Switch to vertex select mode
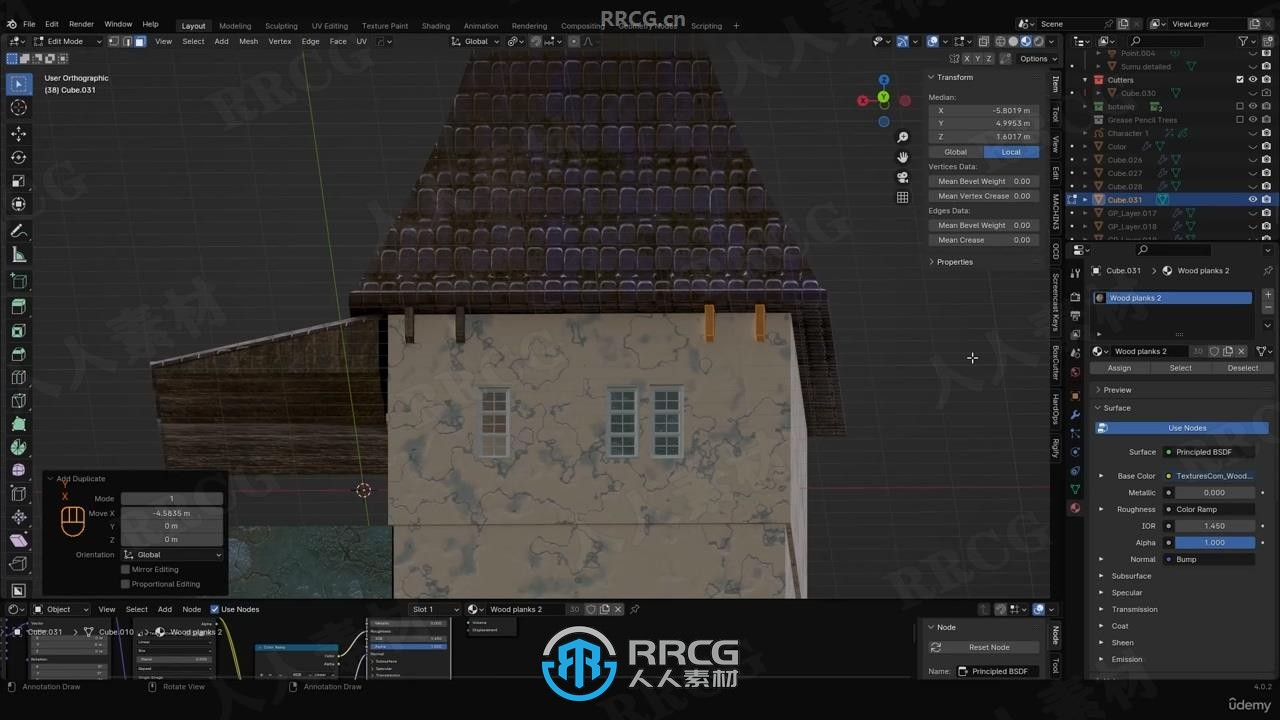 114,41
